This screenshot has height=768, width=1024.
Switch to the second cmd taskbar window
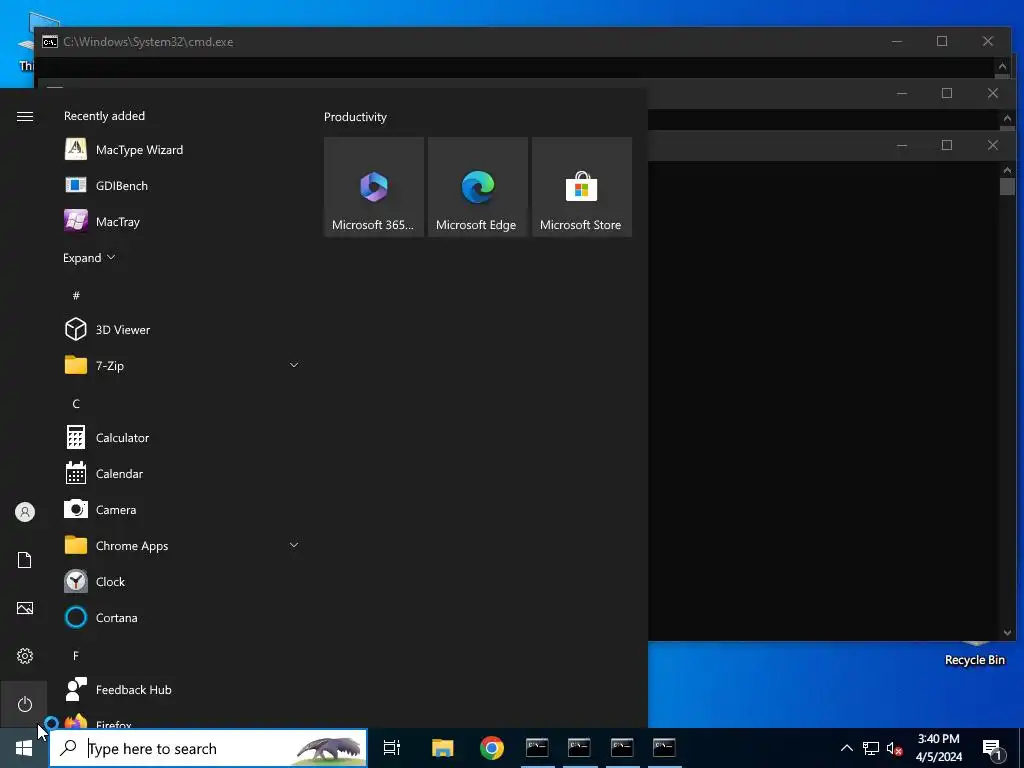coord(579,748)
